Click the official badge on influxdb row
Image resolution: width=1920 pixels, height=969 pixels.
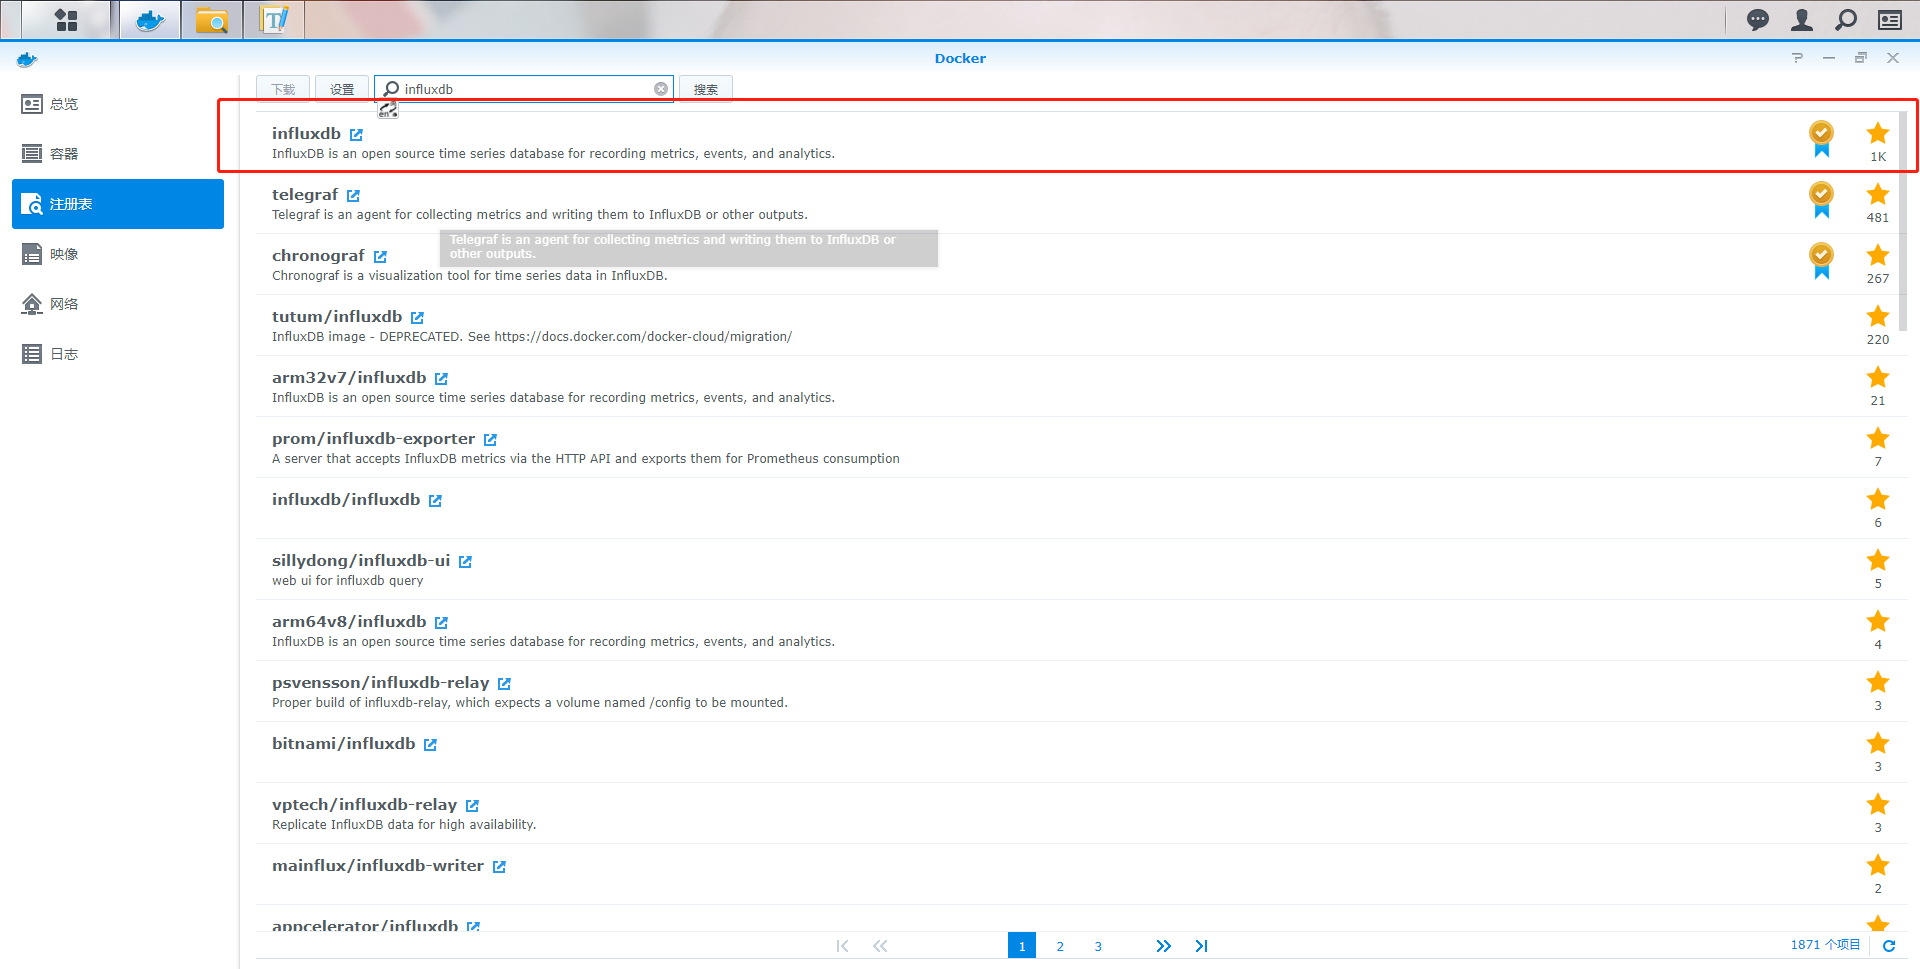1821,138
